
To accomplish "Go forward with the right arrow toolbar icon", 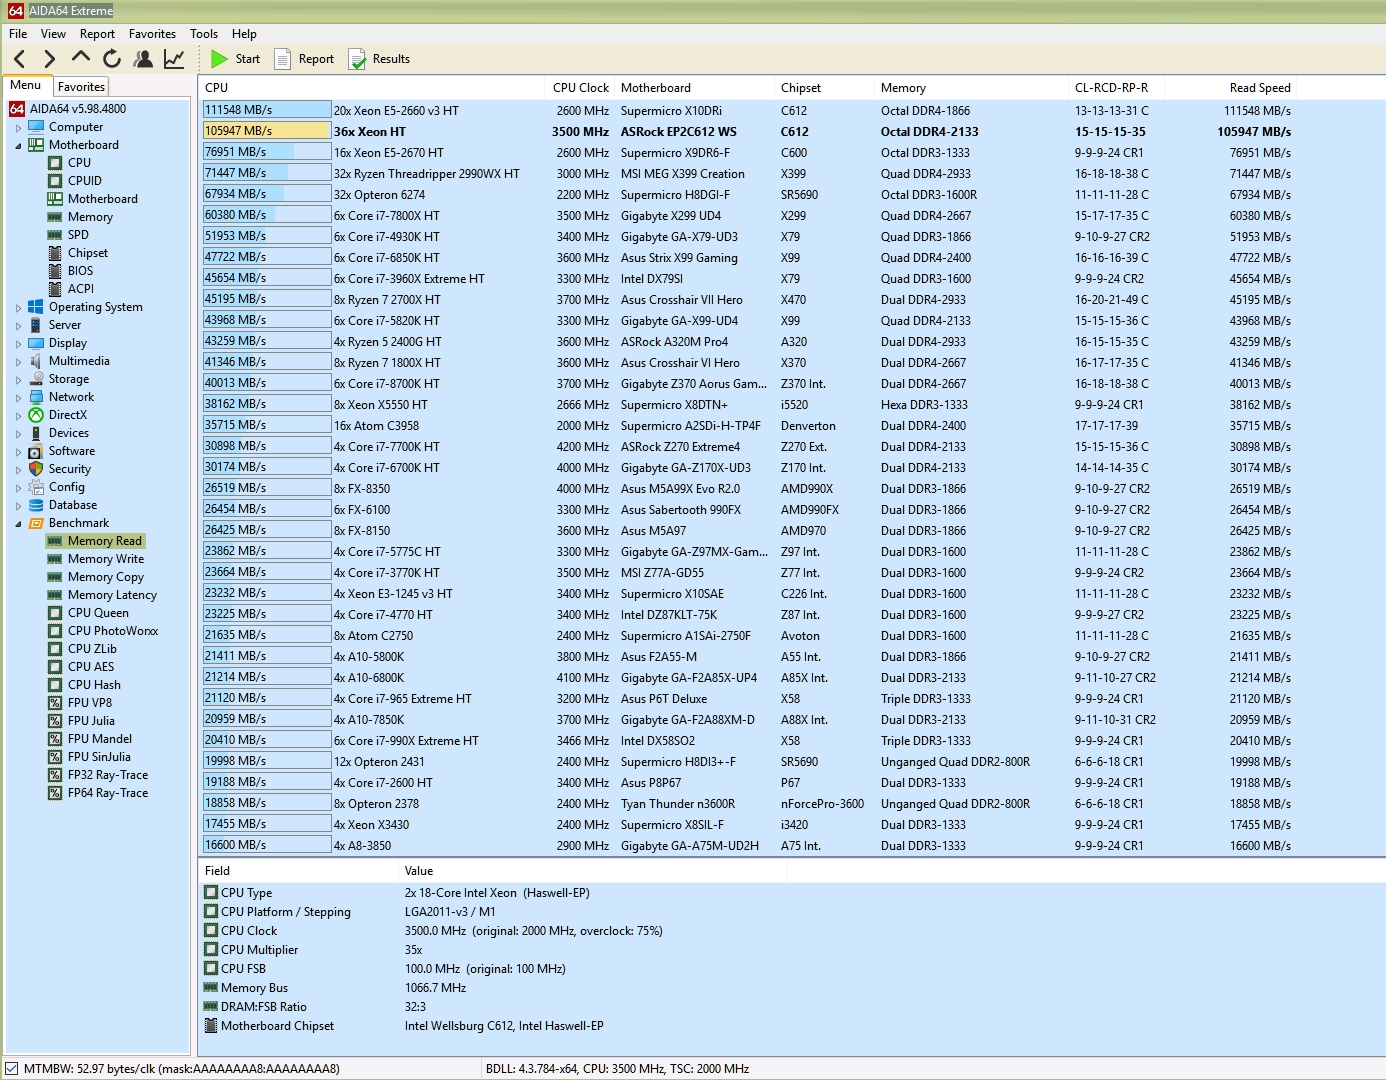I will 50,59.
